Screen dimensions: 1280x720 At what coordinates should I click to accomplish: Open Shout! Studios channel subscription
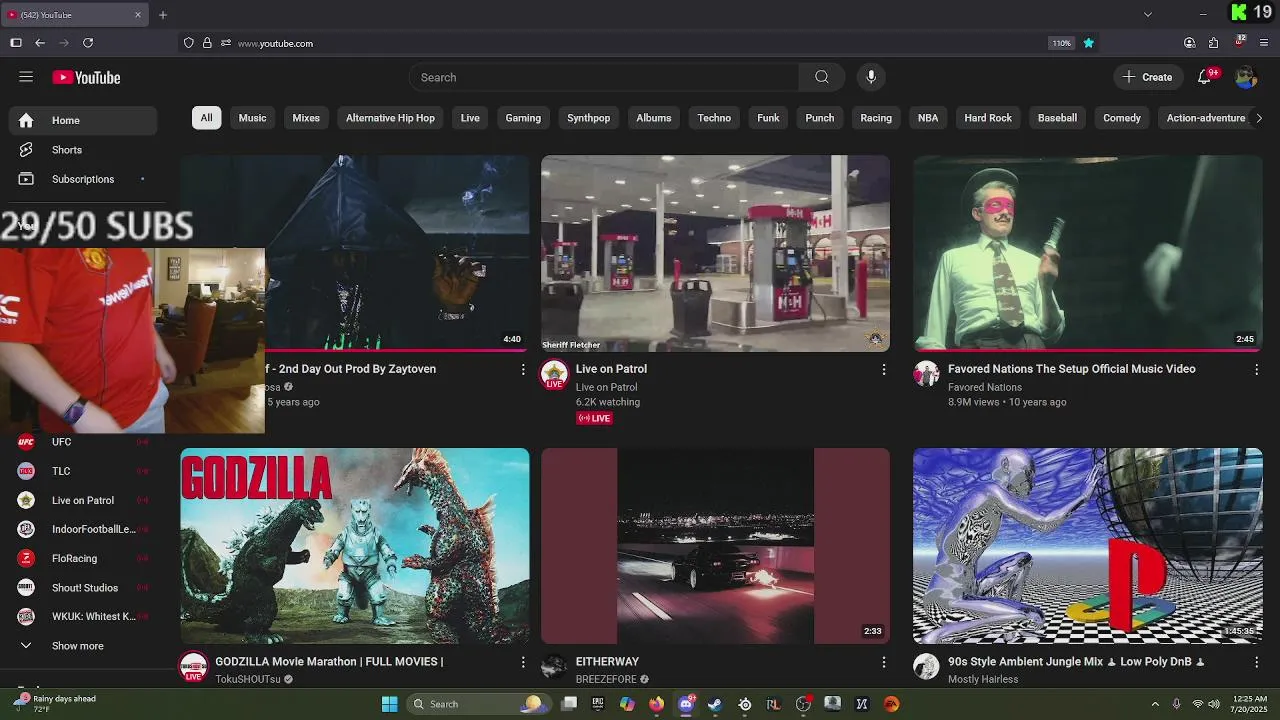(x=83, y=588)
